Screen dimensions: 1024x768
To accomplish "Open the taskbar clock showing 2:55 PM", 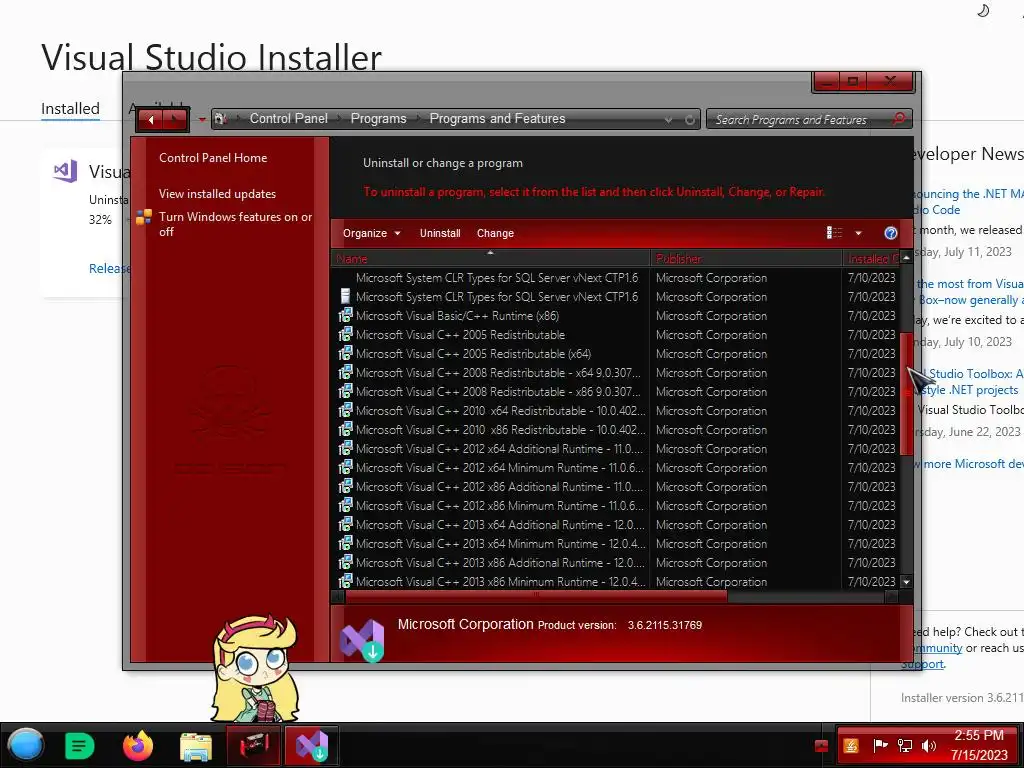I will tap(979, 745).
